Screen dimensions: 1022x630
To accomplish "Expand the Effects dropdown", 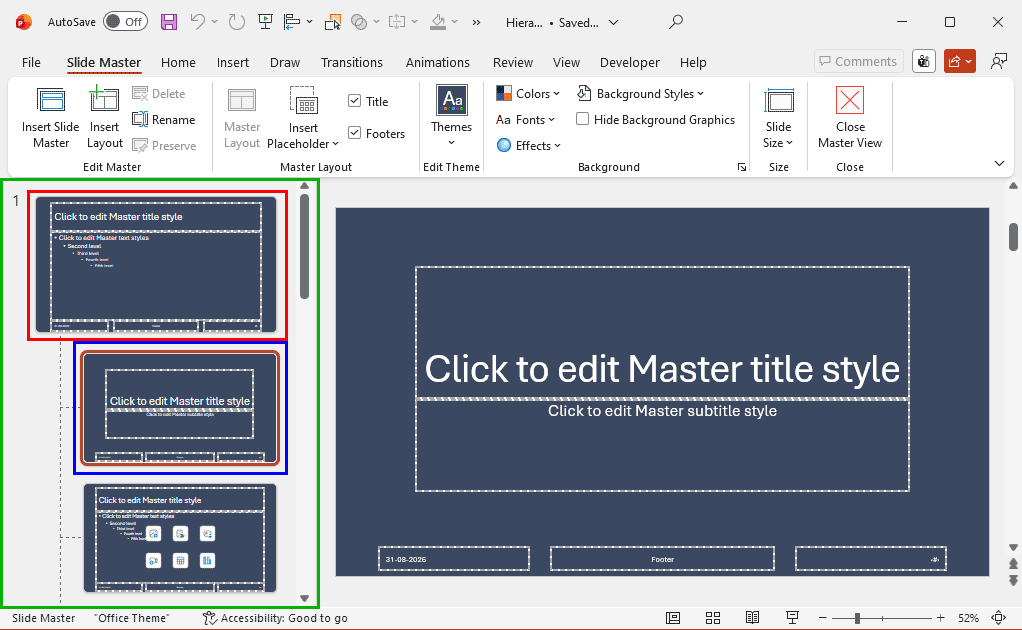I will click(529, 145).
